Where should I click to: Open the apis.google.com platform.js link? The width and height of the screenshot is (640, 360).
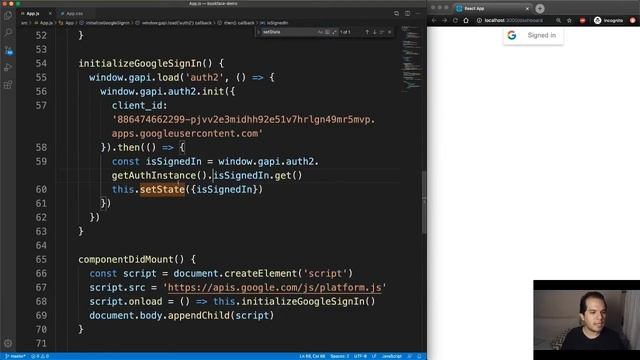[x=274, y=287]
